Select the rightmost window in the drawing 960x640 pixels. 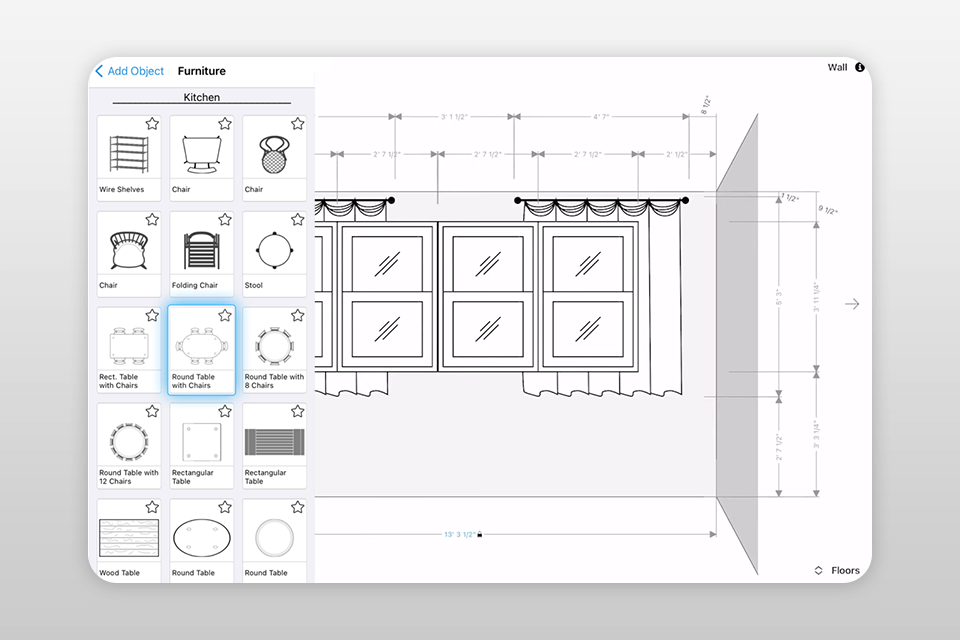pos(588,297)
